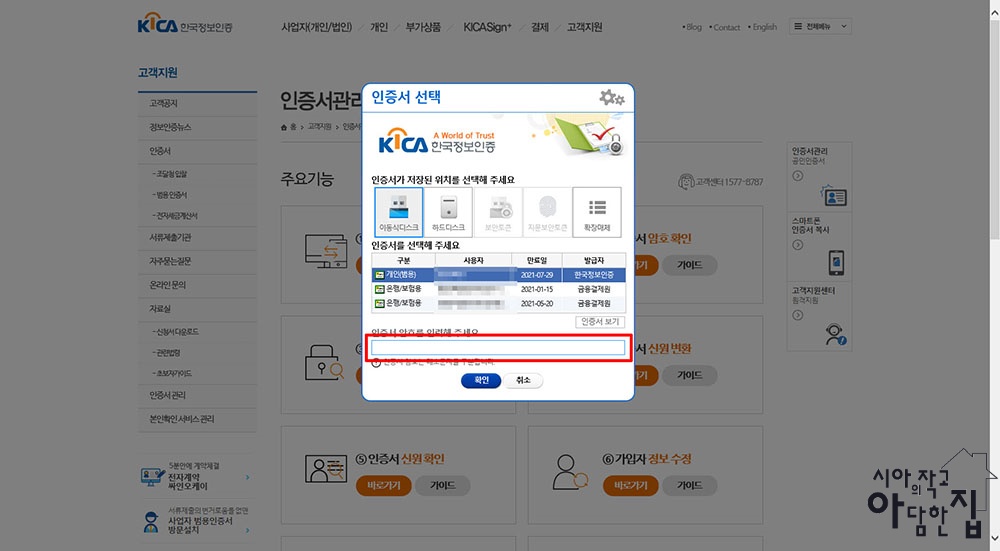1000x551 pixels.
Task: Open 고객지원 top menu
Action: [584, 27]
